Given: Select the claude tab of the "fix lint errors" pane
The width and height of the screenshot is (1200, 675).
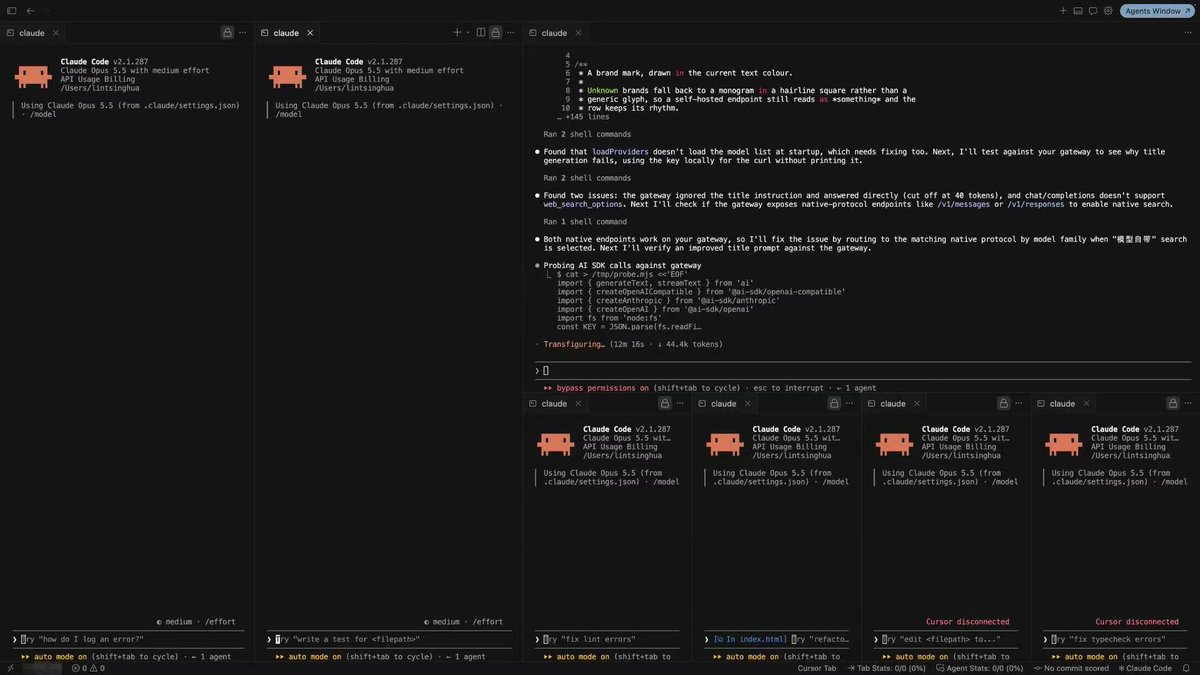Looking at the screenshot, I should [x=554, y=404].
